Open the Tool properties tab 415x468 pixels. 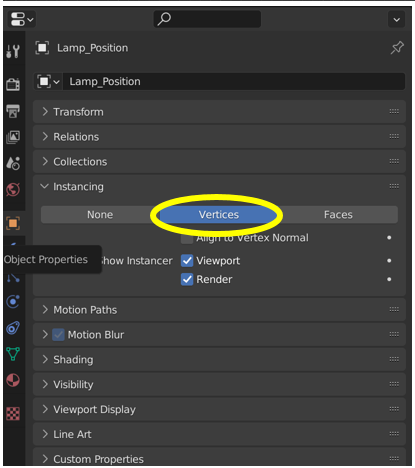tap(13, 51)
